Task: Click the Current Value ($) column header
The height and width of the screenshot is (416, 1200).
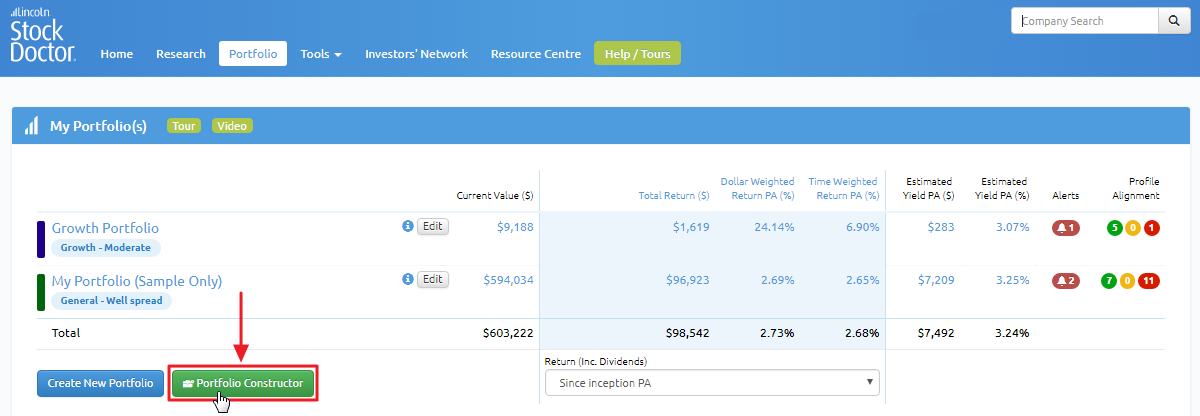Action: [494, 195]
